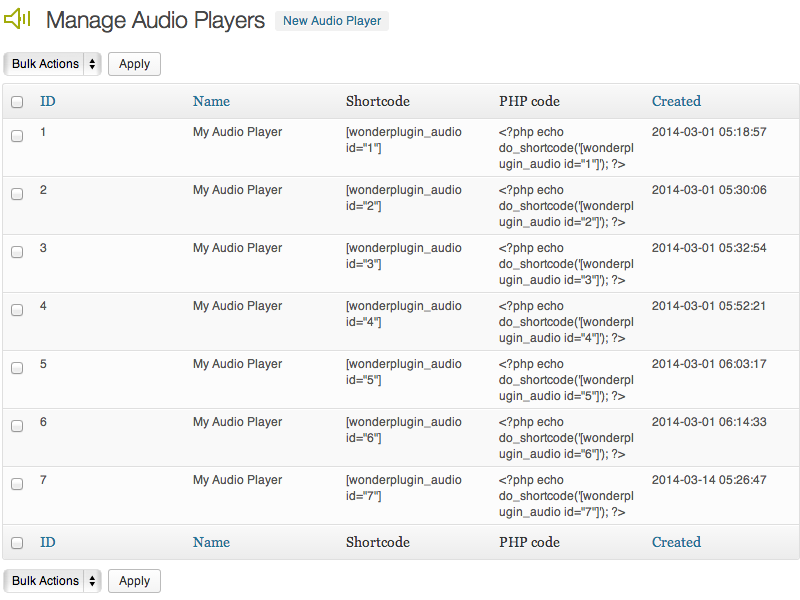The width and height of the screenshot is (800, 600).
Task: Click My Audio Player name in row 6
Action: click(237, 422)
